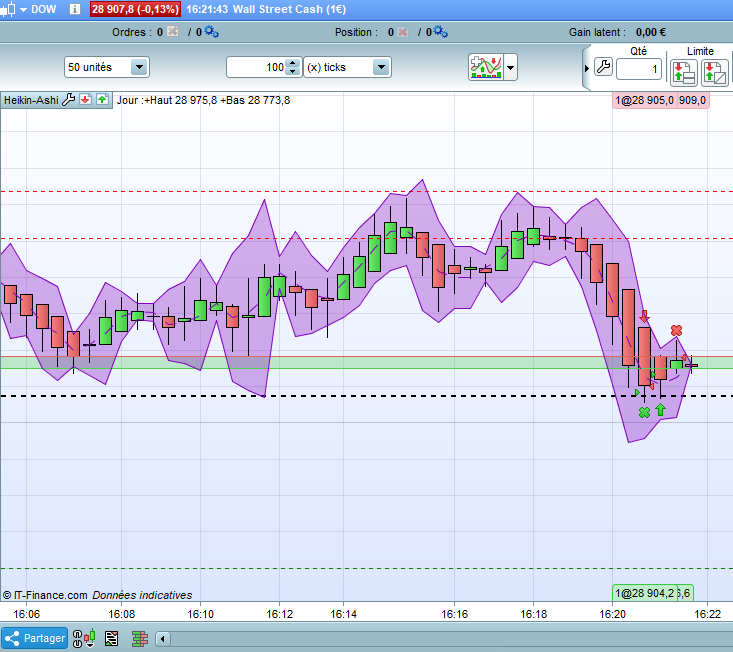733x652 pixels.
Task: Decrease the tick count with the down arrow
Action: pyautogui.click(x=293, y=72)
